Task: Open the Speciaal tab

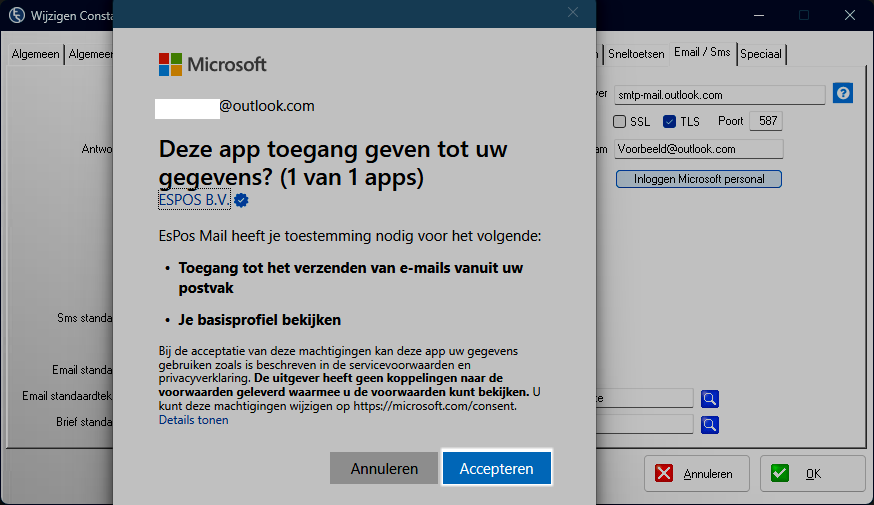Action: point(761,54)
